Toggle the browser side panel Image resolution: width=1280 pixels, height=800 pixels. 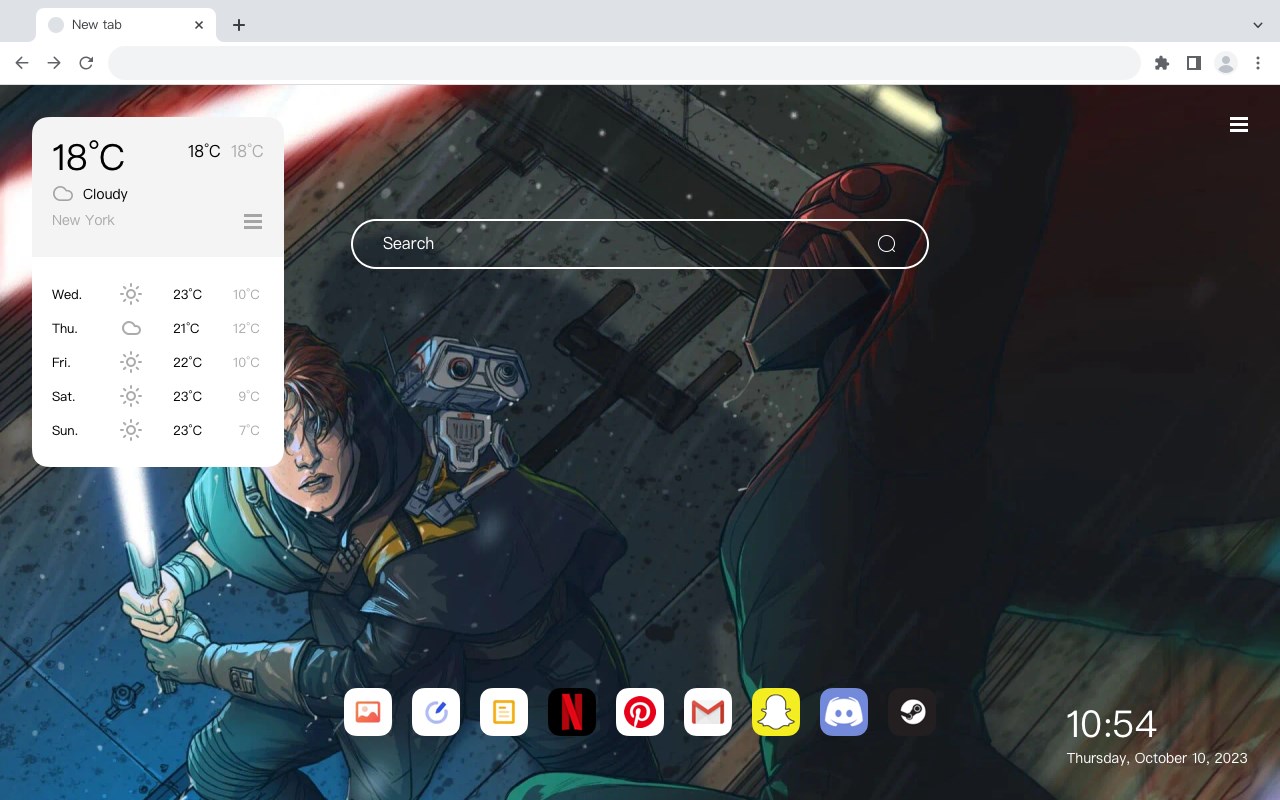pos(1193,63)
